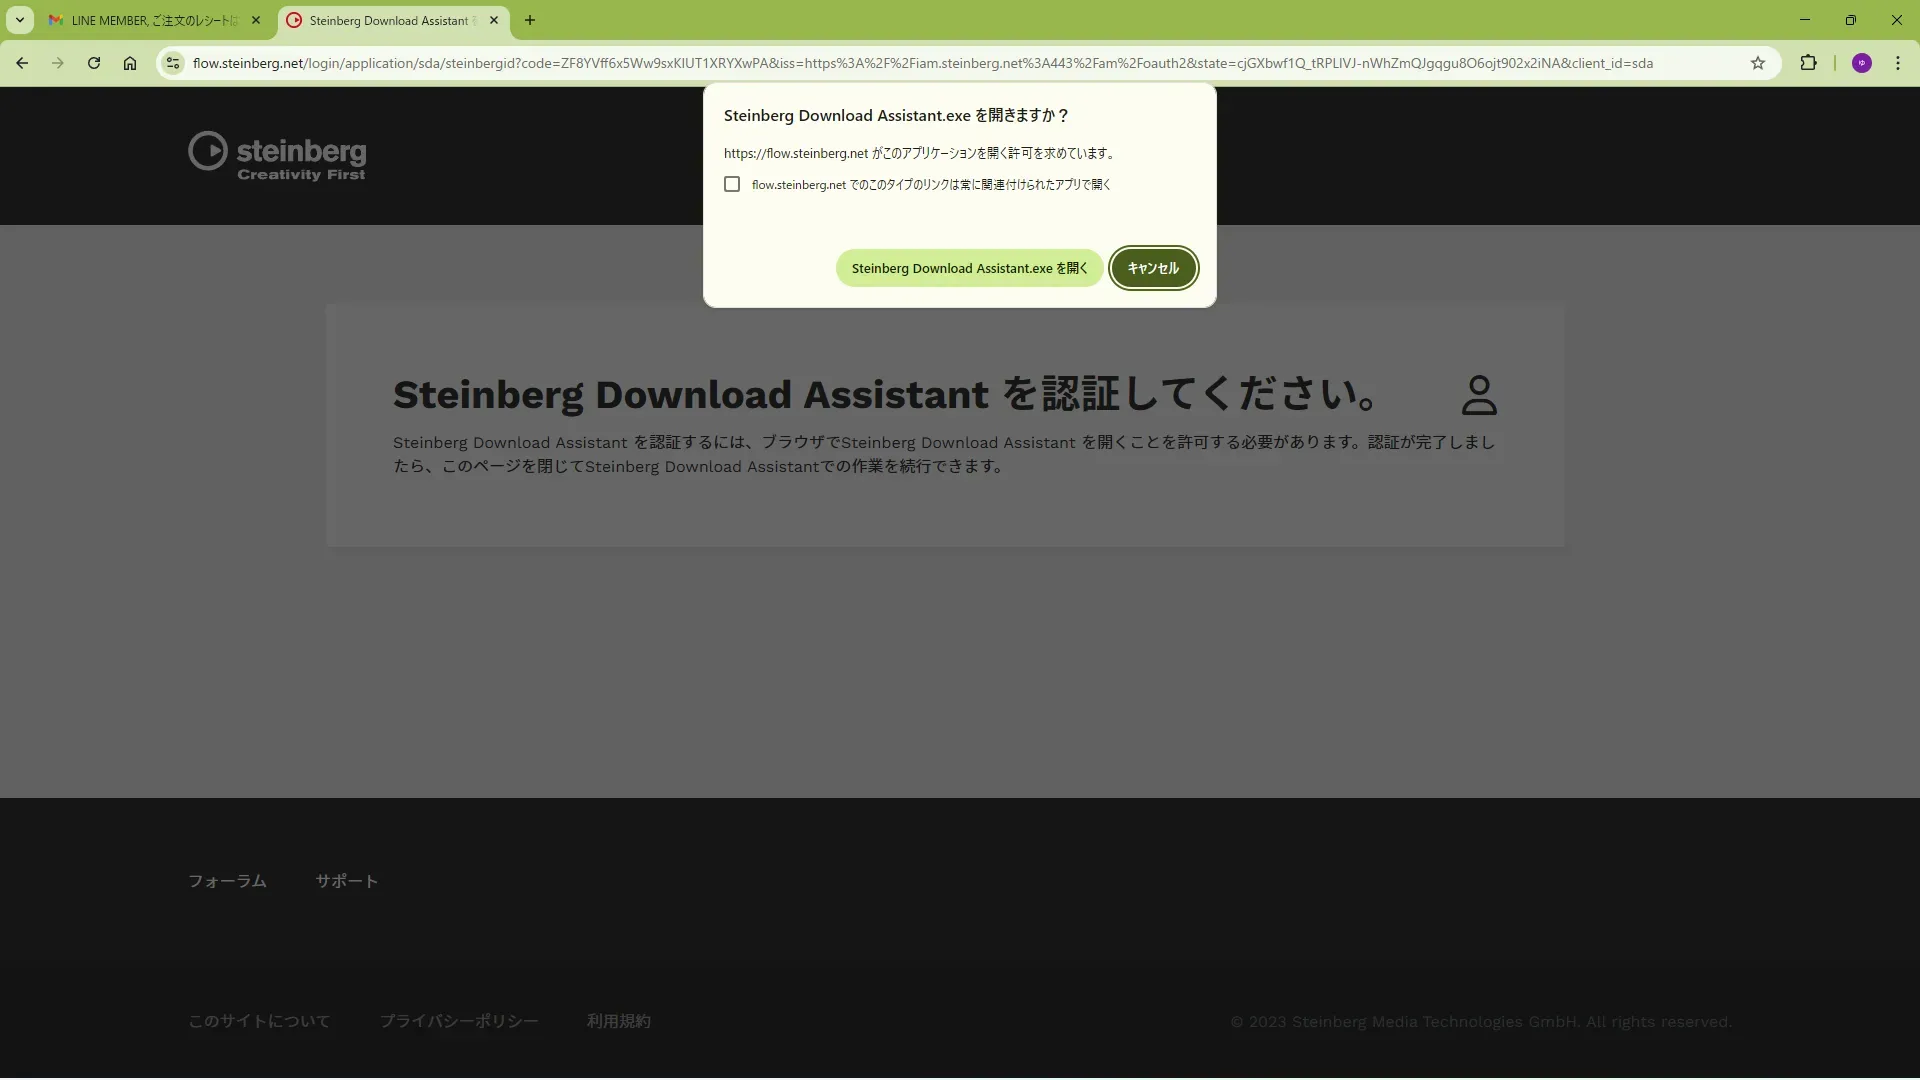Reload the current page
Screen dimensions: 1920x1080
94,63
